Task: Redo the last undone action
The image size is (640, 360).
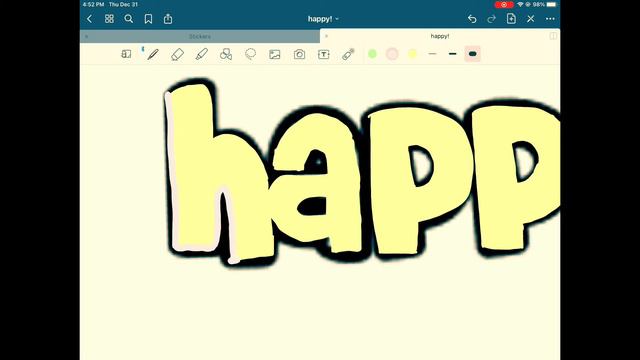Action: pyautogui.click(x=491, y=19)
